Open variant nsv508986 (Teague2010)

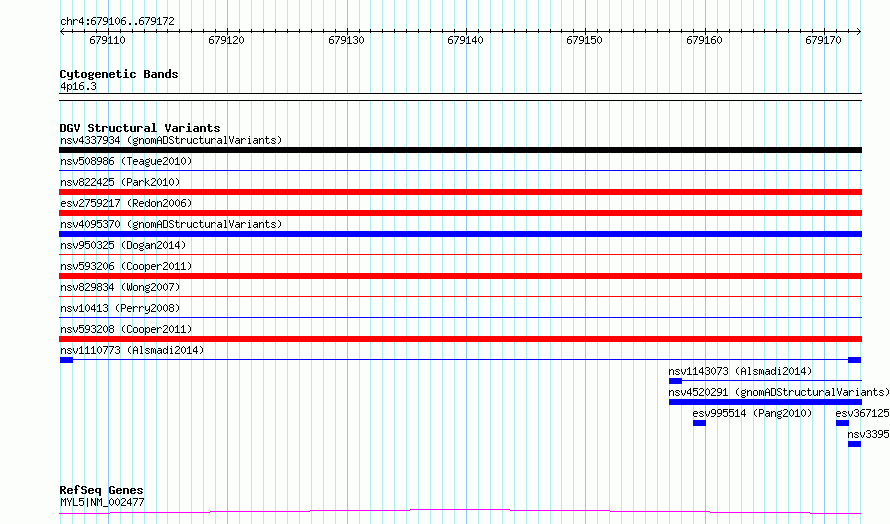(x=126, y=161)
